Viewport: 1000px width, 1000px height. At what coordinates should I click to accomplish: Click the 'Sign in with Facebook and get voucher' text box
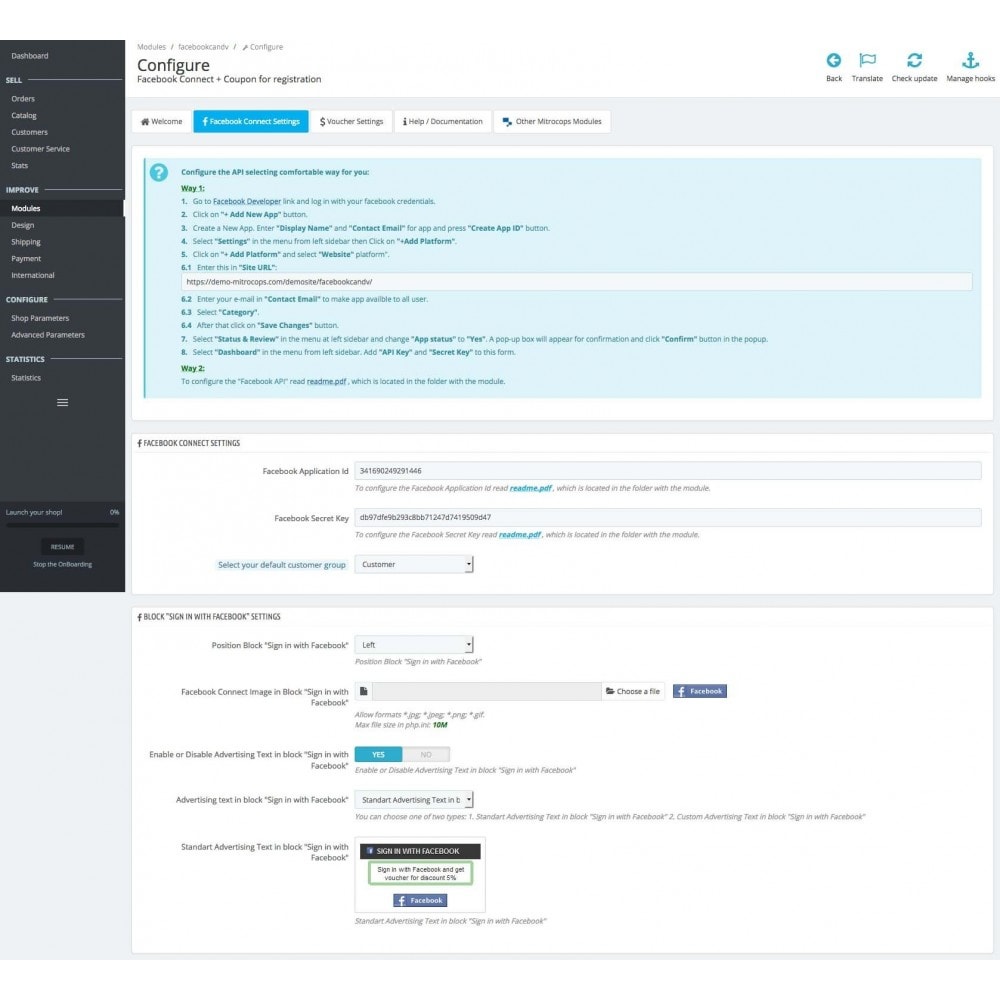(x=420, y=874)
